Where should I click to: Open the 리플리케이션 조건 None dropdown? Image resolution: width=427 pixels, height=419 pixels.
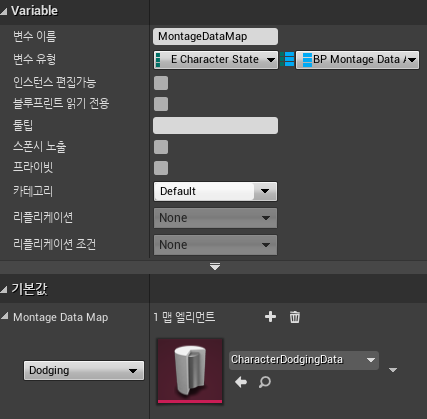tap(215, 245)
